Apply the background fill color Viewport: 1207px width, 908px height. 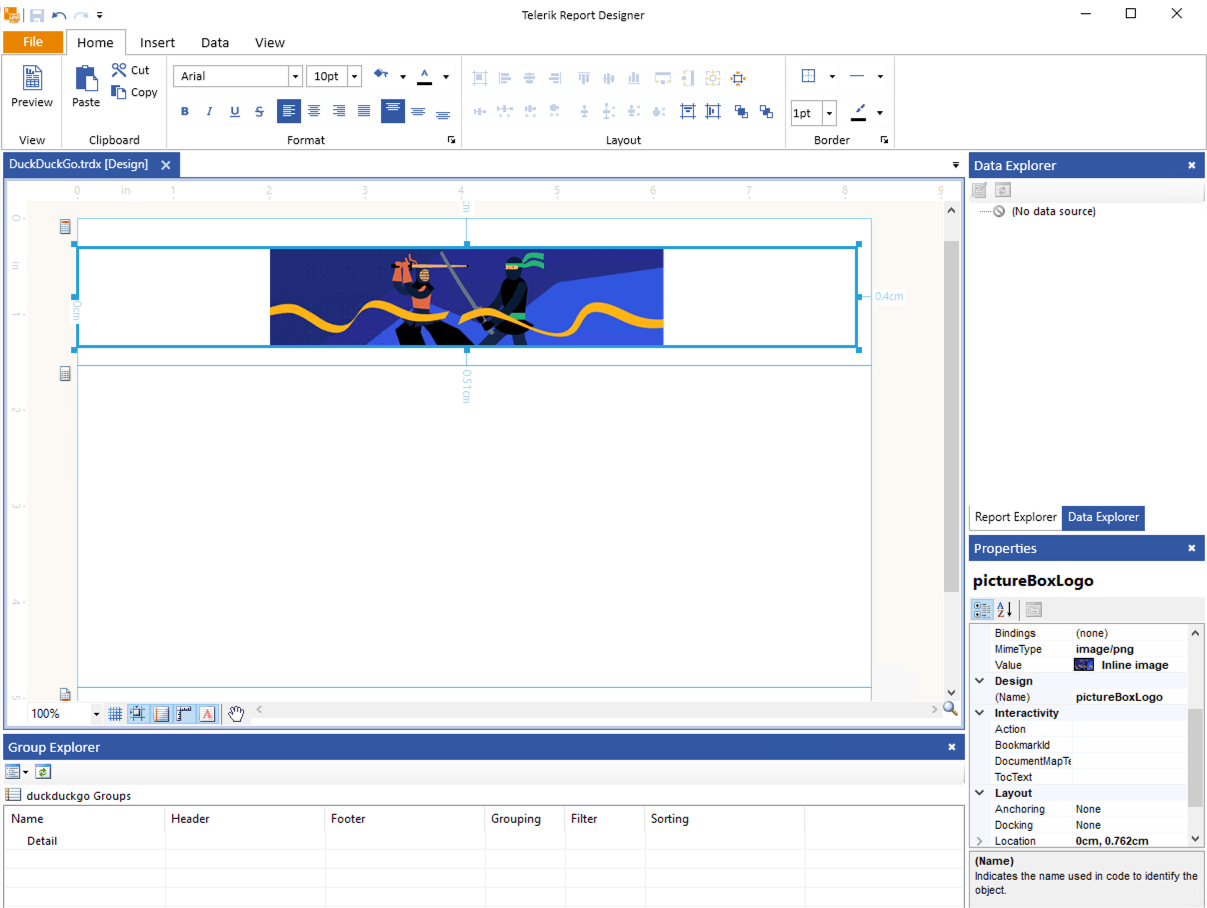click(x=381, y=75)
